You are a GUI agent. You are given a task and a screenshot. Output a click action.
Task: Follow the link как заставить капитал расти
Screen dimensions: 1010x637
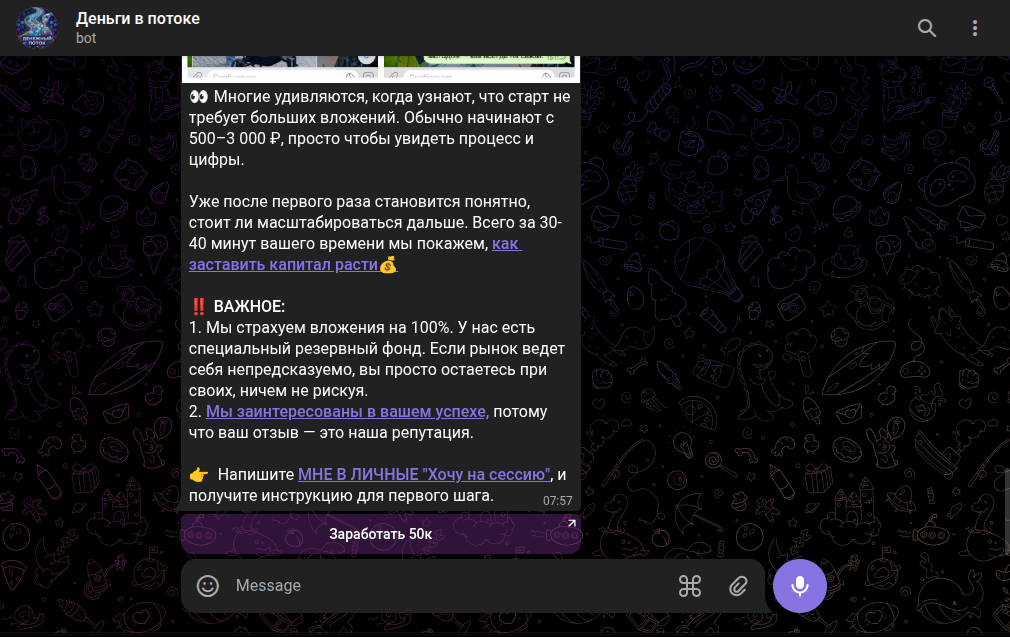(355, 254)
